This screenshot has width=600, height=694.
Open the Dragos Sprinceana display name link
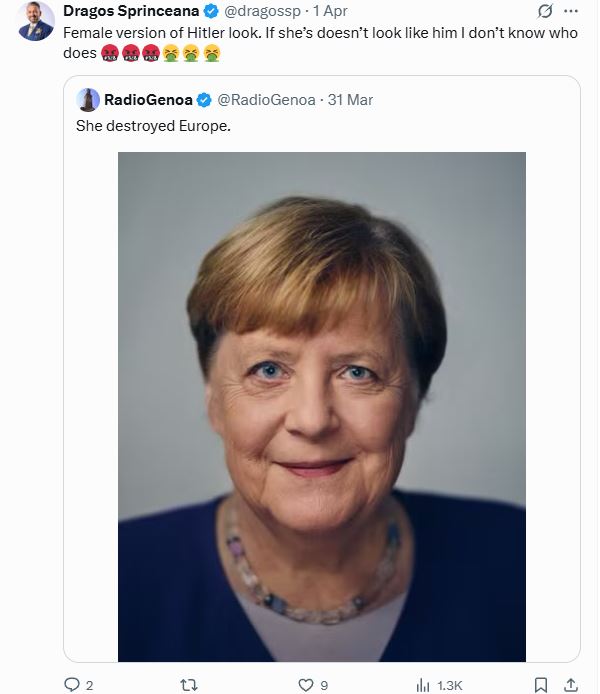(x=131, y=12)
